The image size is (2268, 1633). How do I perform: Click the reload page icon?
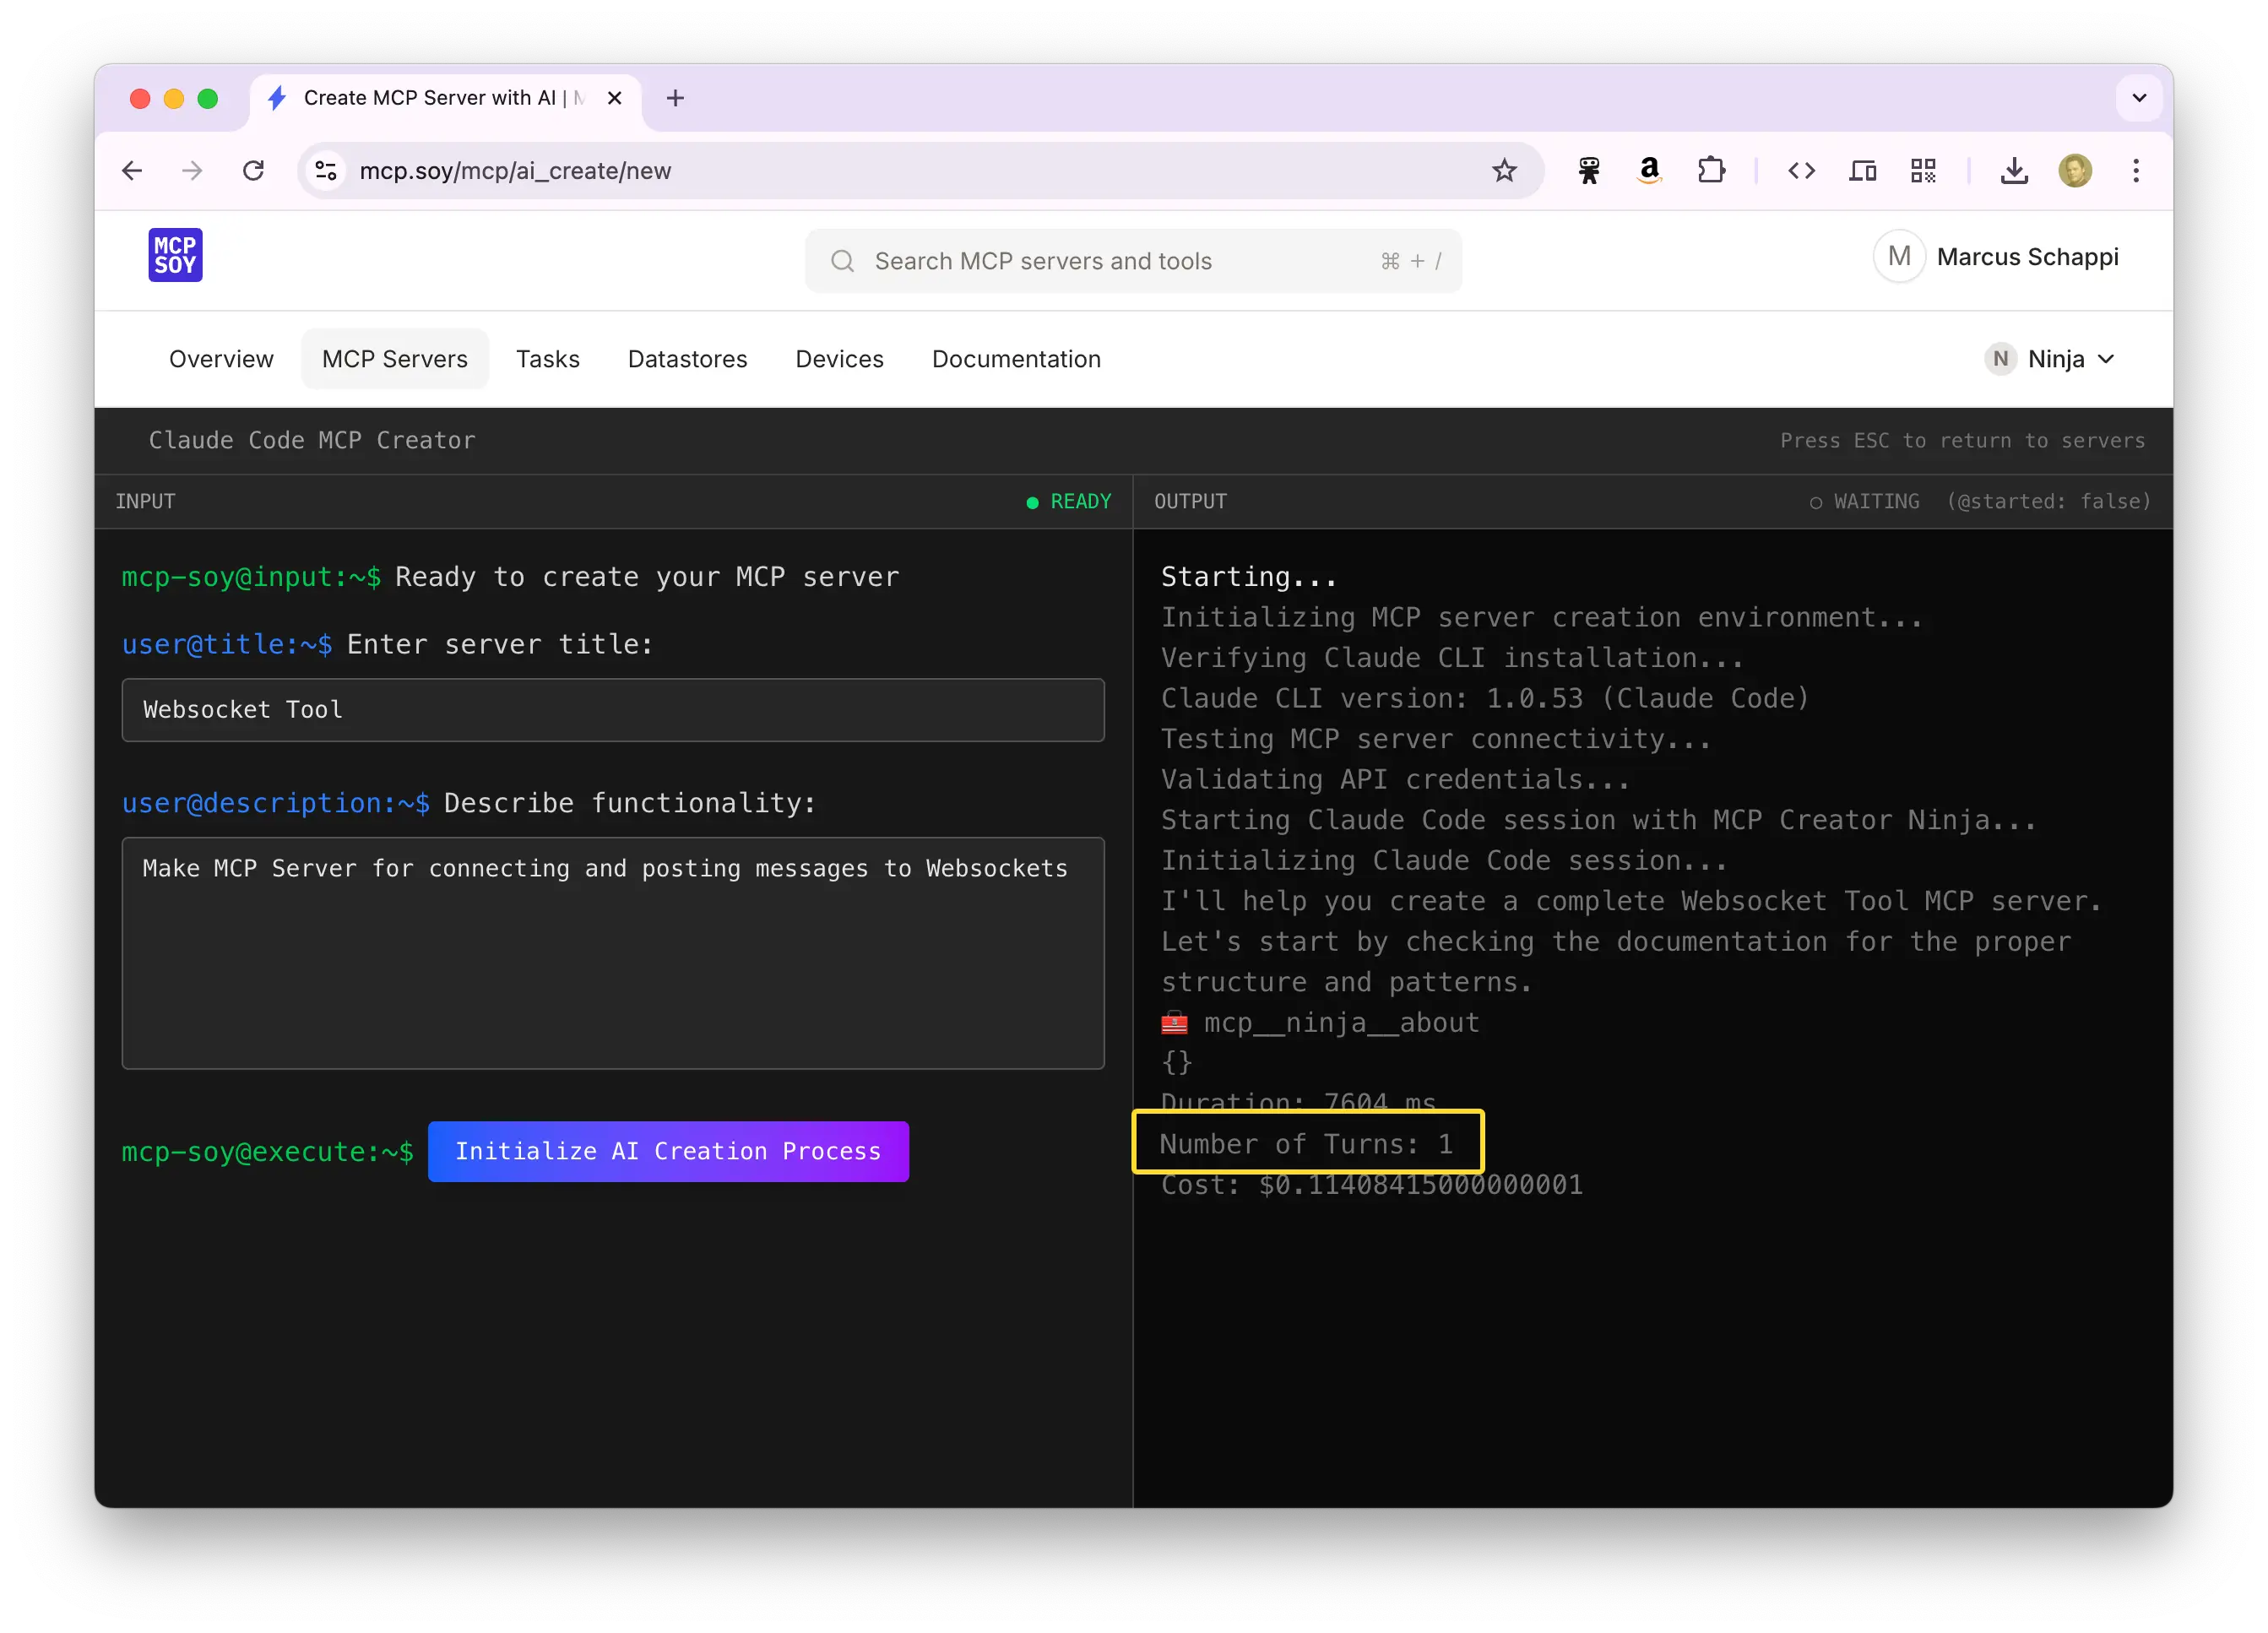pos(254,171)
